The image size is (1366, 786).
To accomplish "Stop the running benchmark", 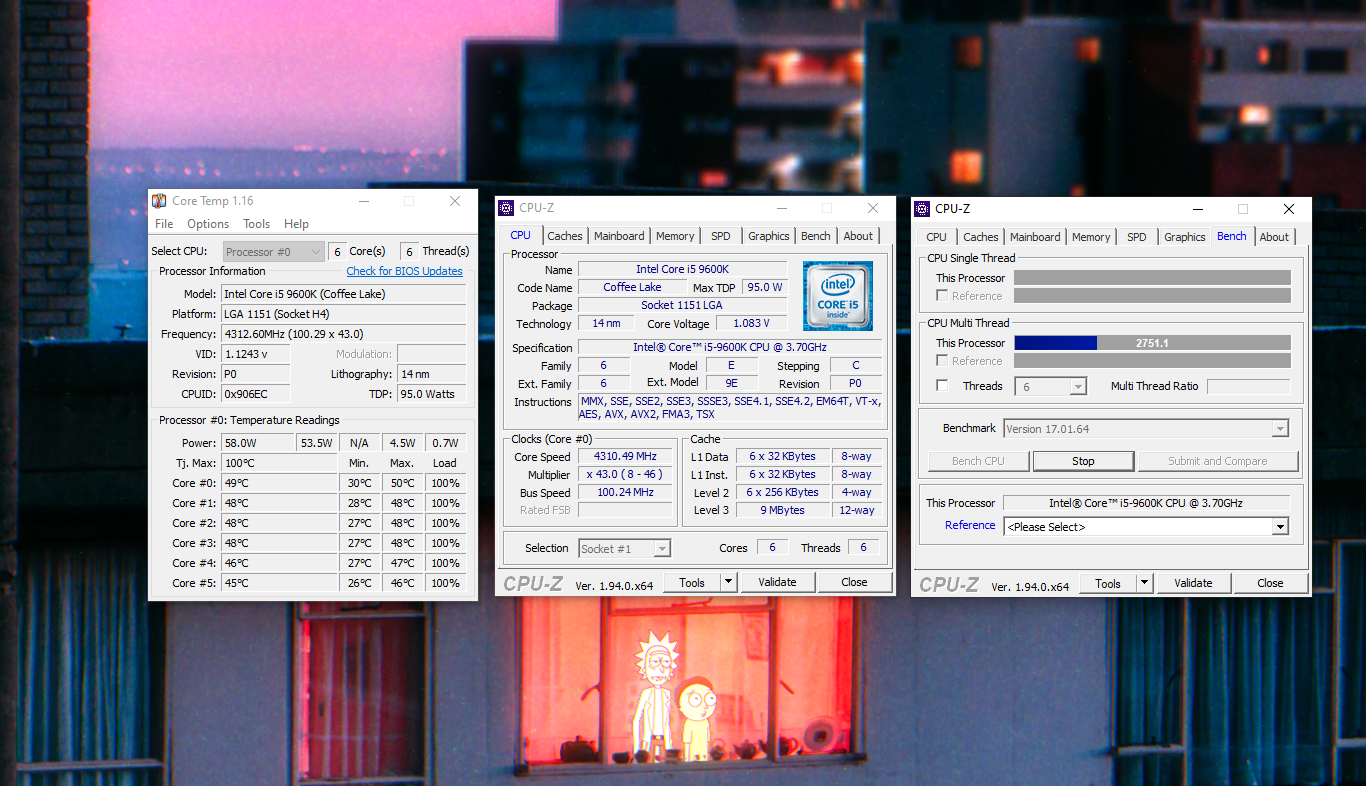I will 1083,461.
